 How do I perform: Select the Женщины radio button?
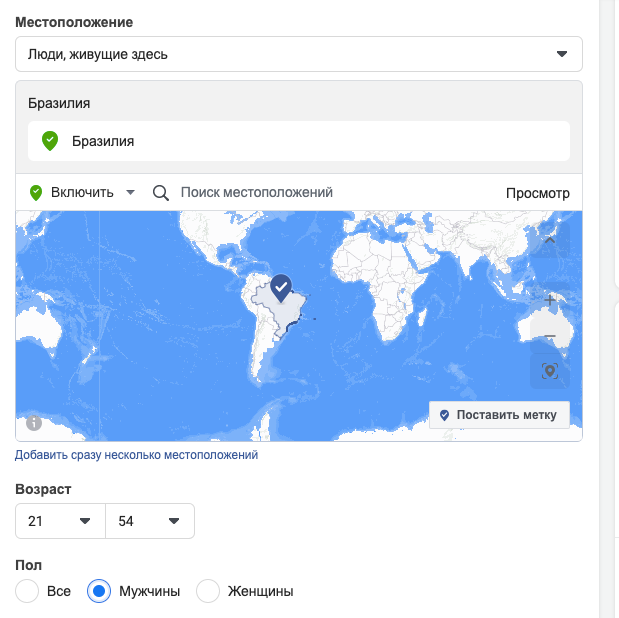208,591
